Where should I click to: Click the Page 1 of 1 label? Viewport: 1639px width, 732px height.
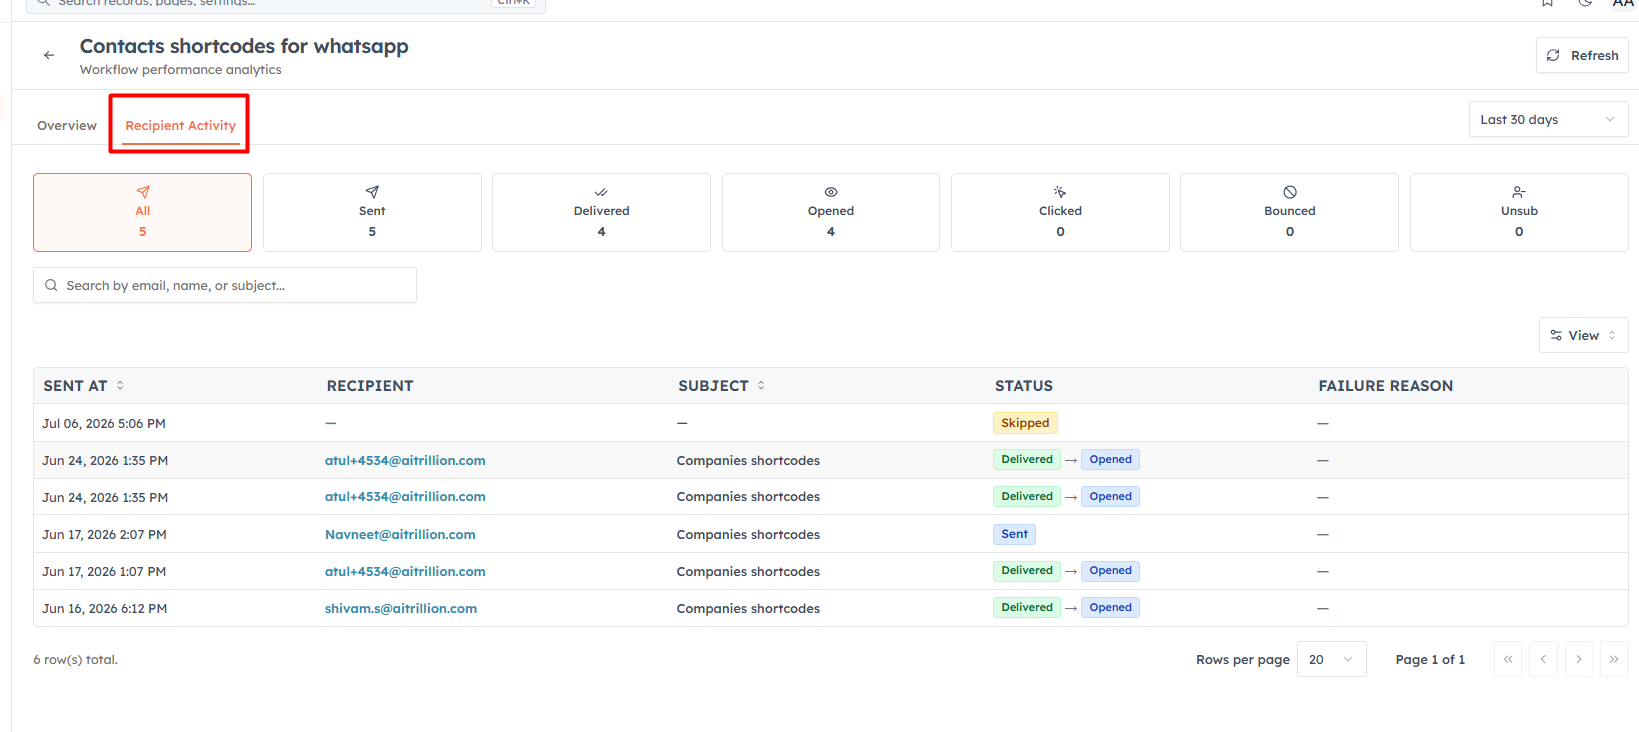[1430, 659]
